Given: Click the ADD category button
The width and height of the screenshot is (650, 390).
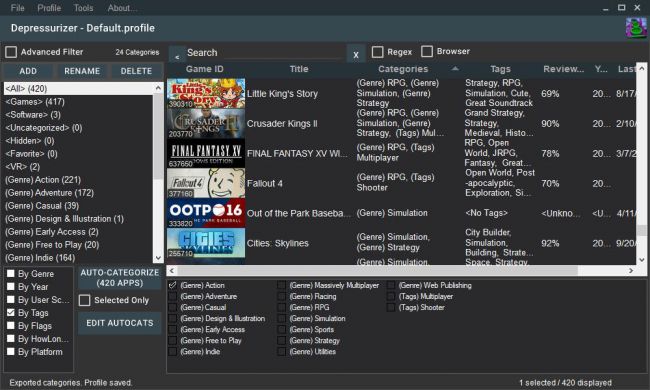Looking at the screenshot, I should [28, 71].
